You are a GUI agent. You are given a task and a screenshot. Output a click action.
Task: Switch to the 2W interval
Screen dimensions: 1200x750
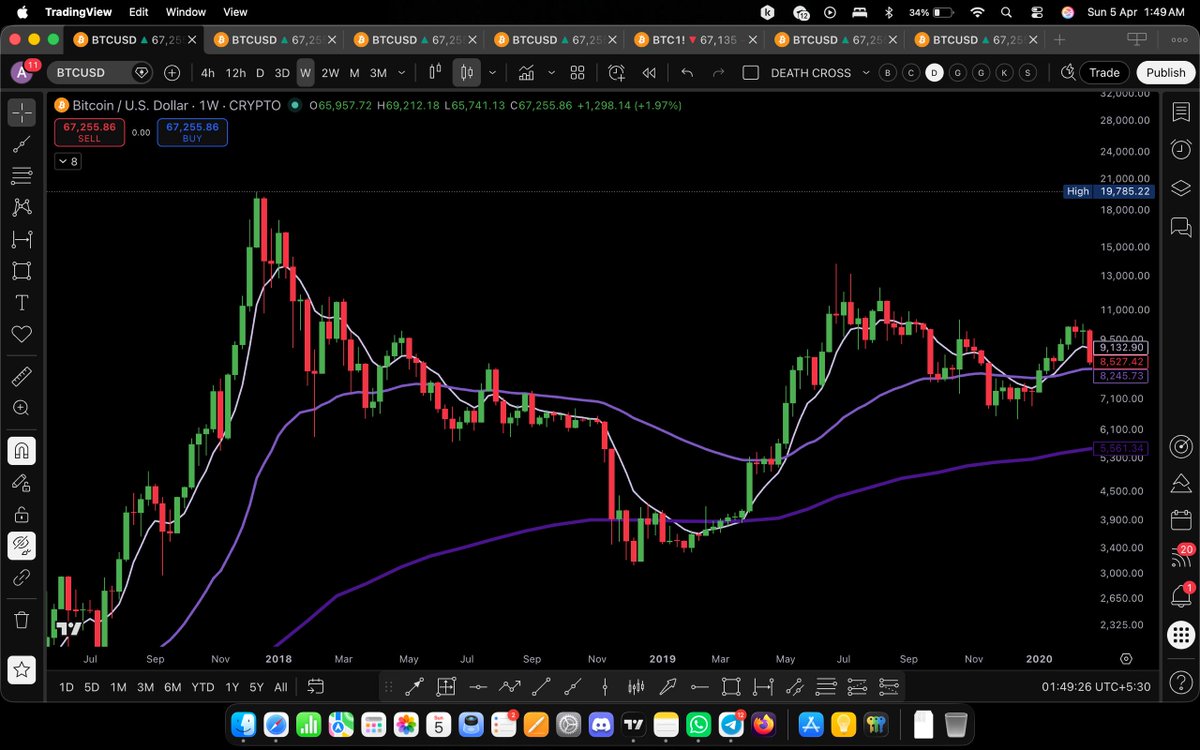click(329, 73)
